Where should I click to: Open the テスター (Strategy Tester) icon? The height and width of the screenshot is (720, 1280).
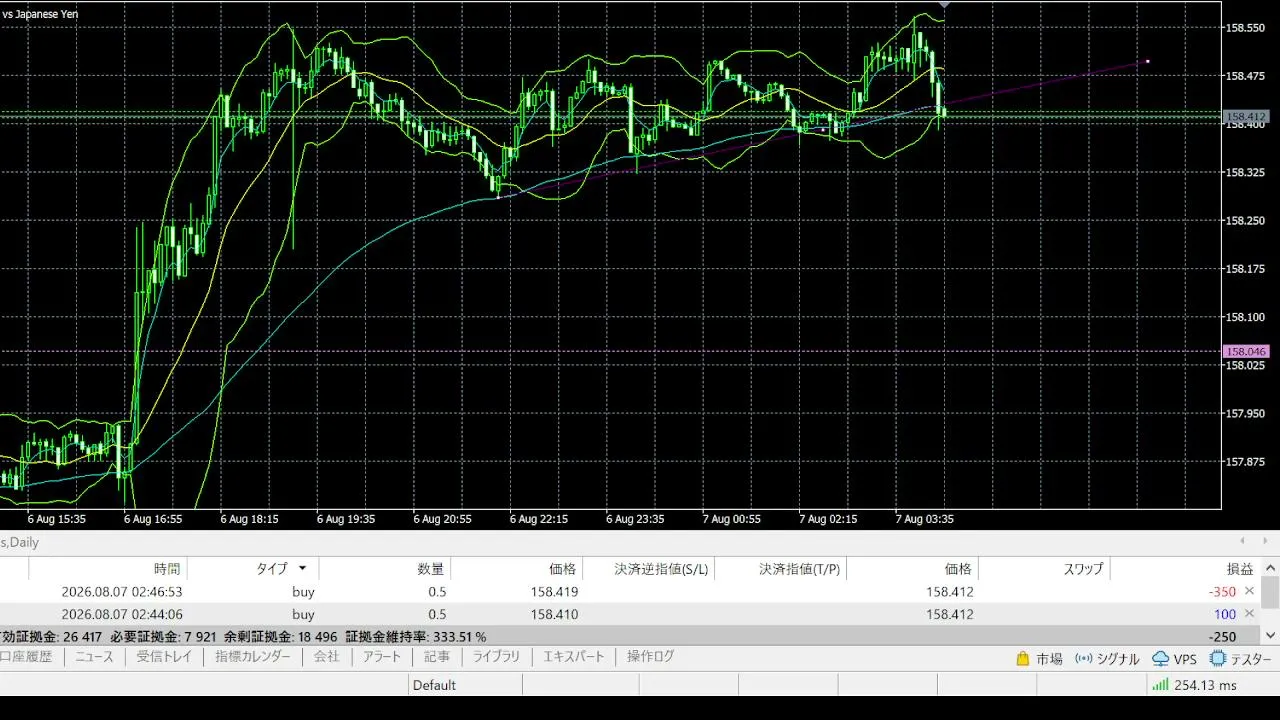tap(1217, 658)
